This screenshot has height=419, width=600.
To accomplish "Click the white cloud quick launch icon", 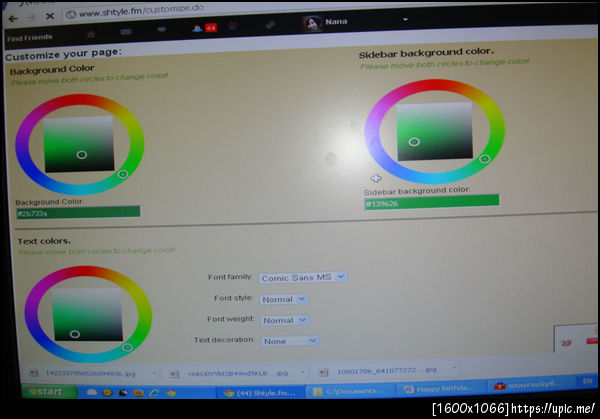I will [x=91, y=392].
